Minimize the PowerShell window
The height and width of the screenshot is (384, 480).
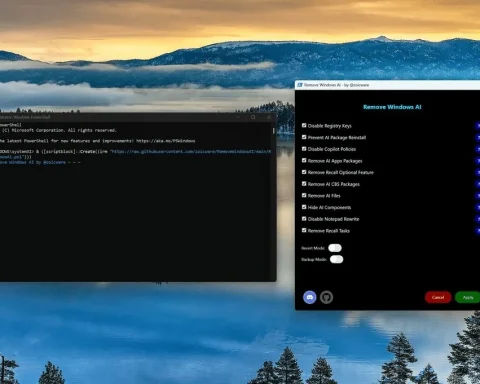coord(238,117)
